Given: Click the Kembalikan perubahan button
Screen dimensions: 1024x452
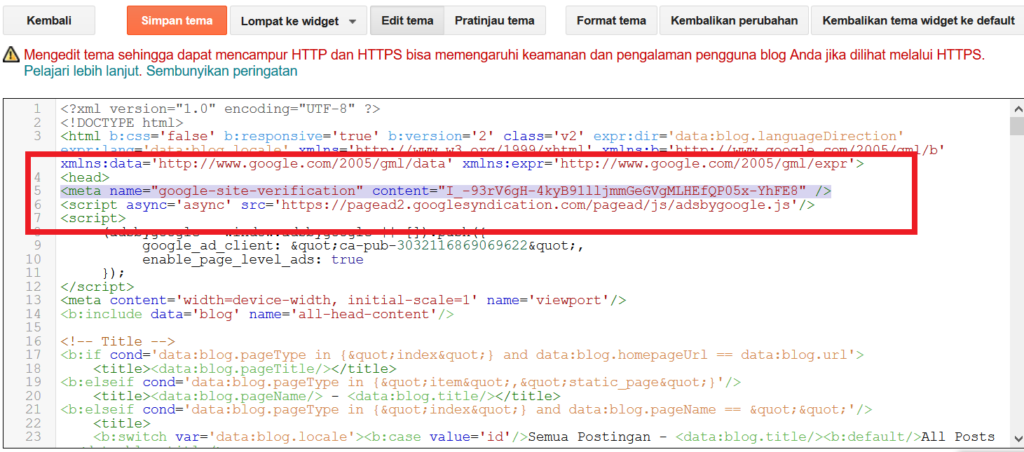Looking at the screenshot, I should [x=734, y=20].
